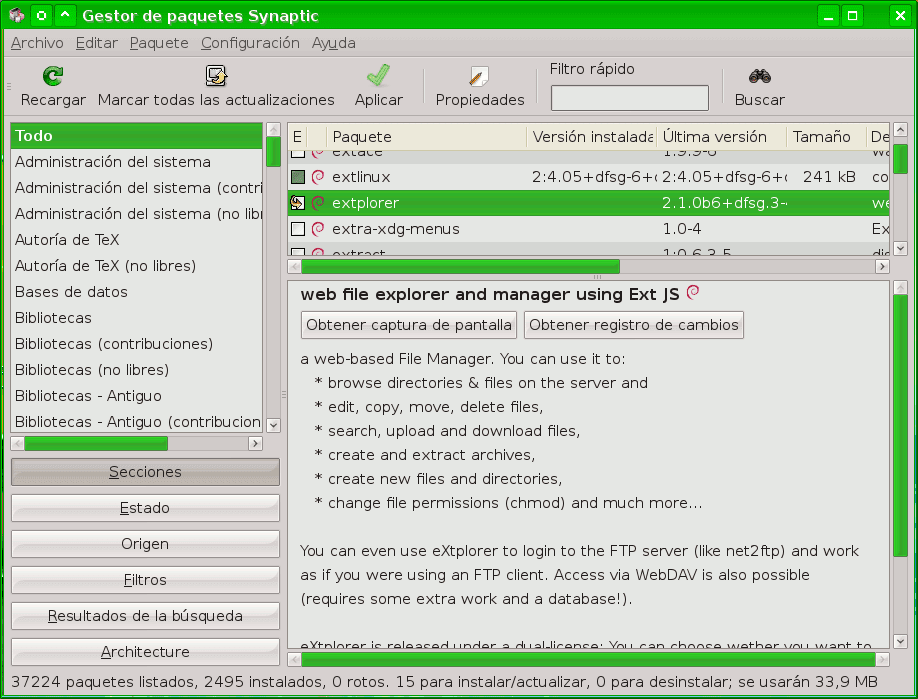The height and width of the screenshot is (699, 918).
Task: Click description pane vertical scrollbar thumb
Action: click(900, 425)
